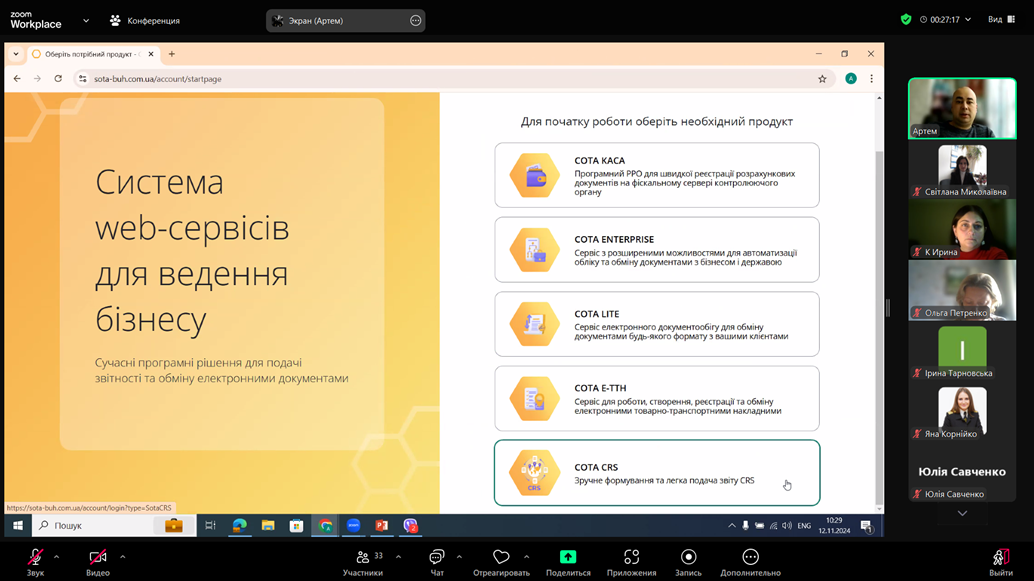Leave meeting with Выйти
The width and height of the screenshot is (1034, 581).
click(x=1000, y=562)
